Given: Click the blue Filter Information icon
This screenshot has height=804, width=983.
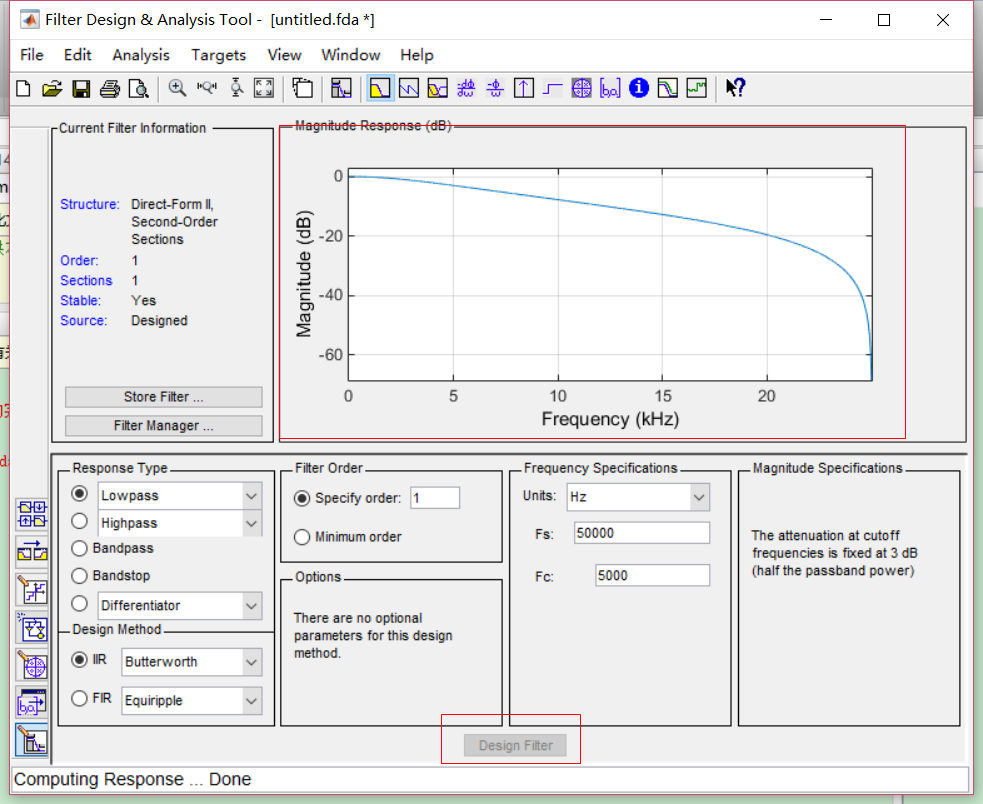Looking at the screenshot, I should 639,88.
